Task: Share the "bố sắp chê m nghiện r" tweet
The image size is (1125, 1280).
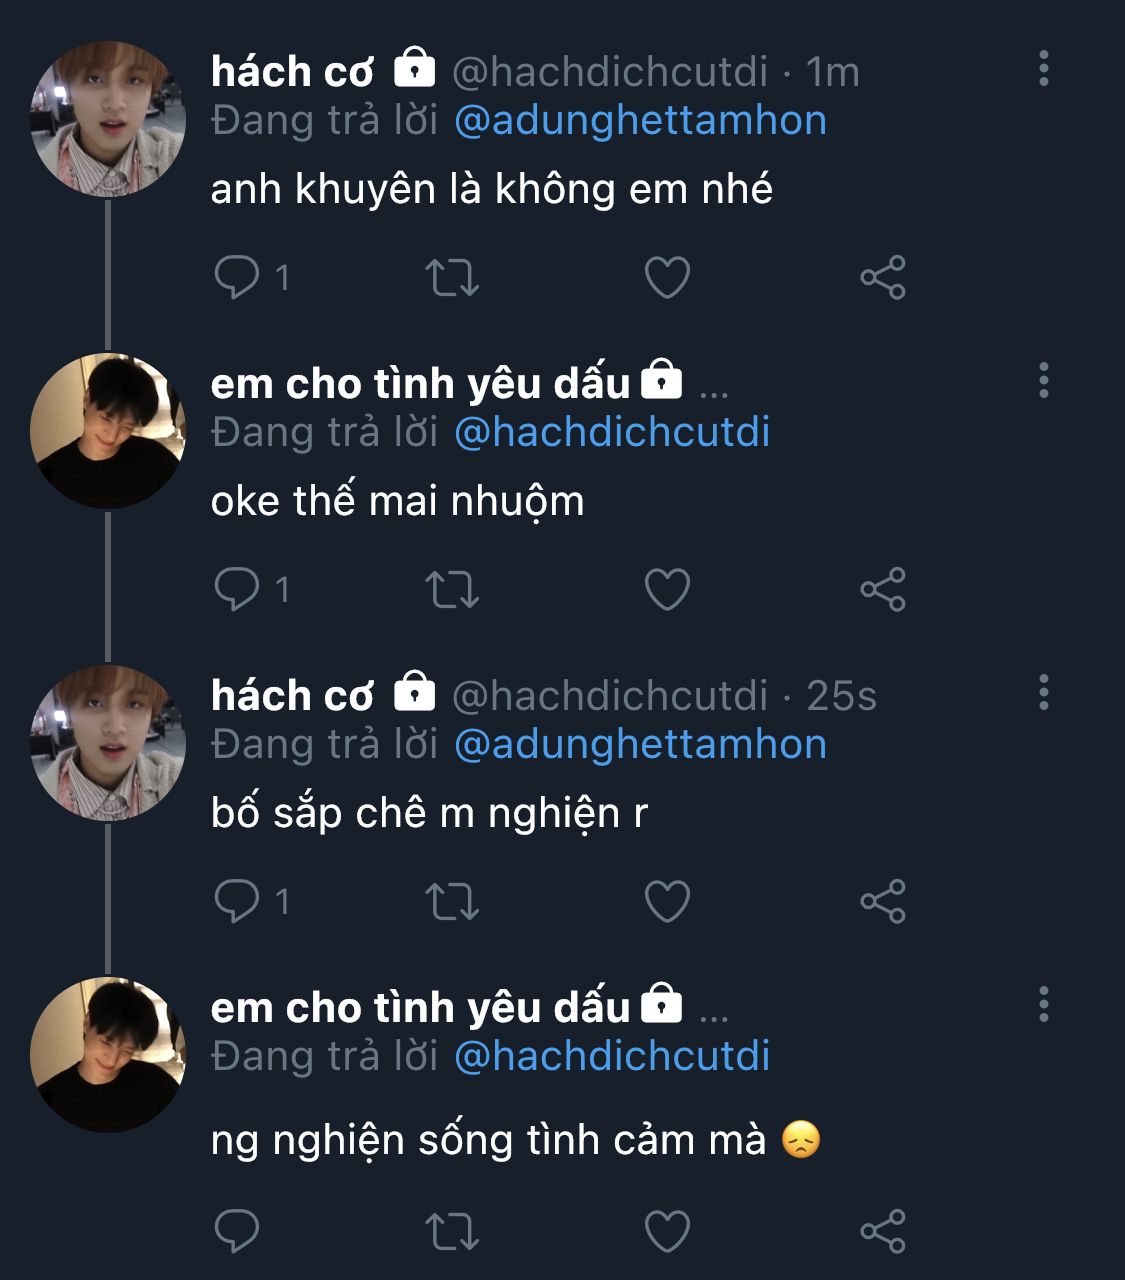Action: 883,901
